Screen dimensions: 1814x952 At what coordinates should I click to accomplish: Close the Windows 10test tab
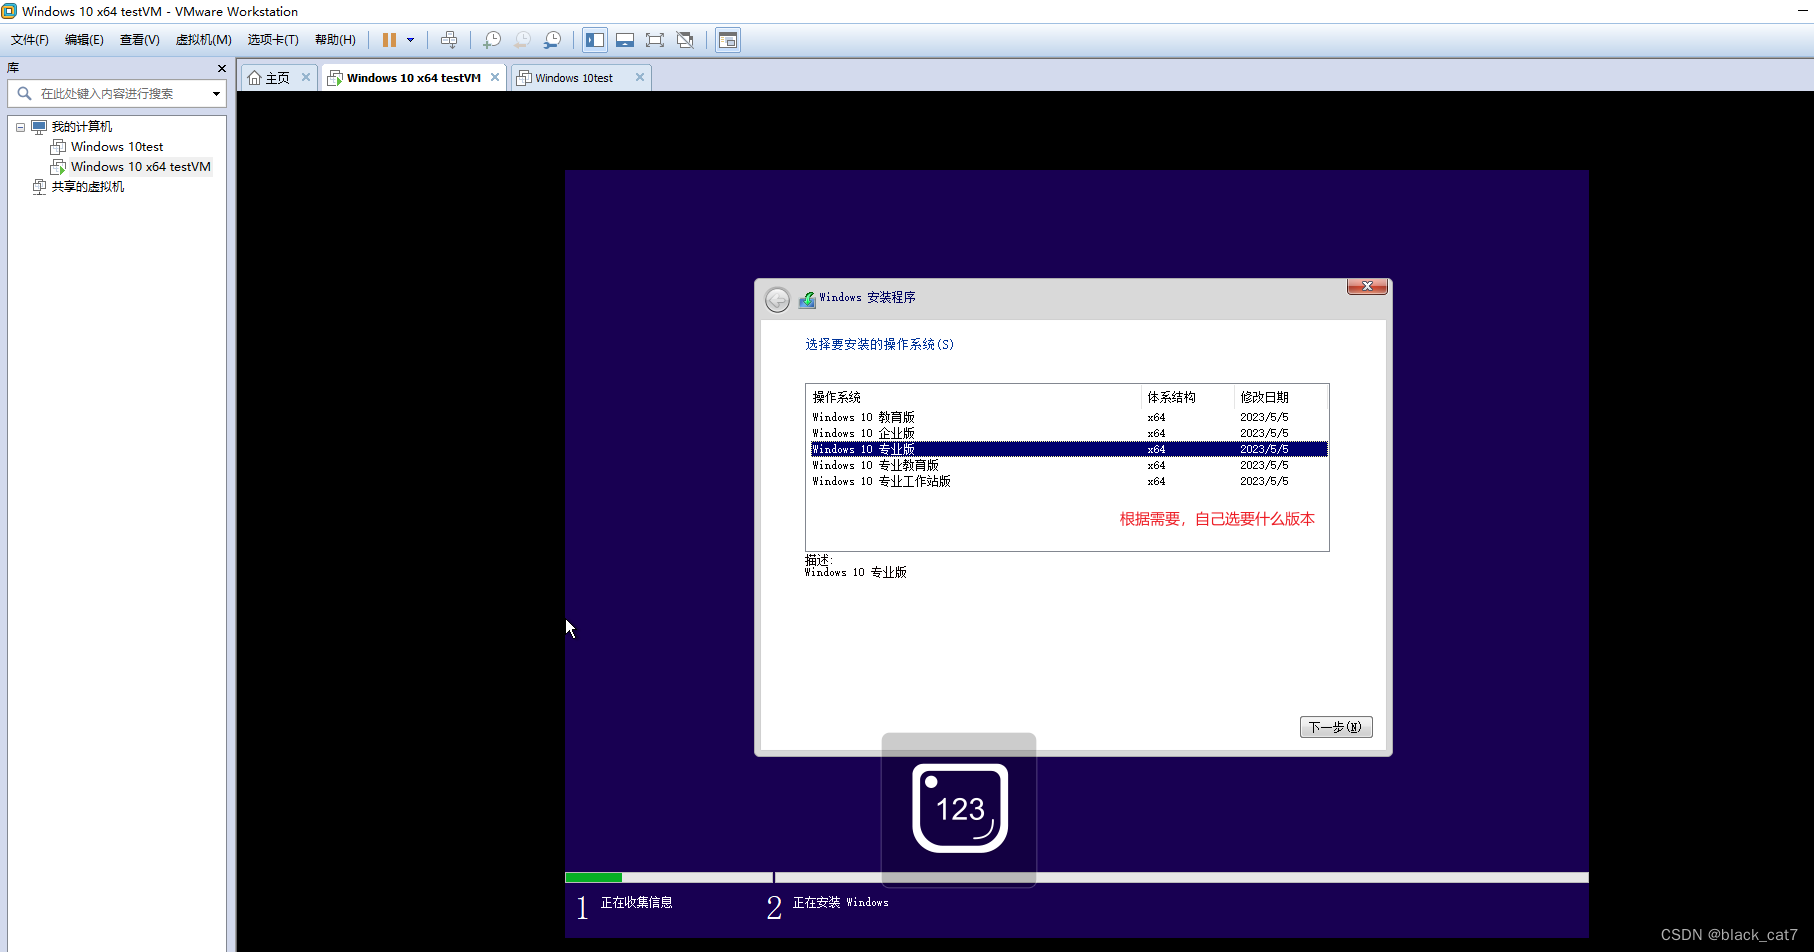[x=640, y=77]
